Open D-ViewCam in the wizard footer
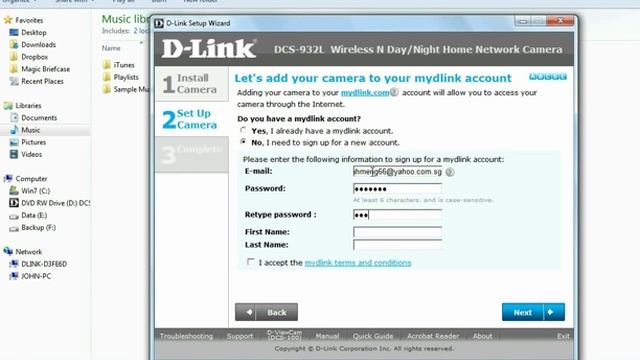Viewport: 640px width, 360px height. (284, 336)
